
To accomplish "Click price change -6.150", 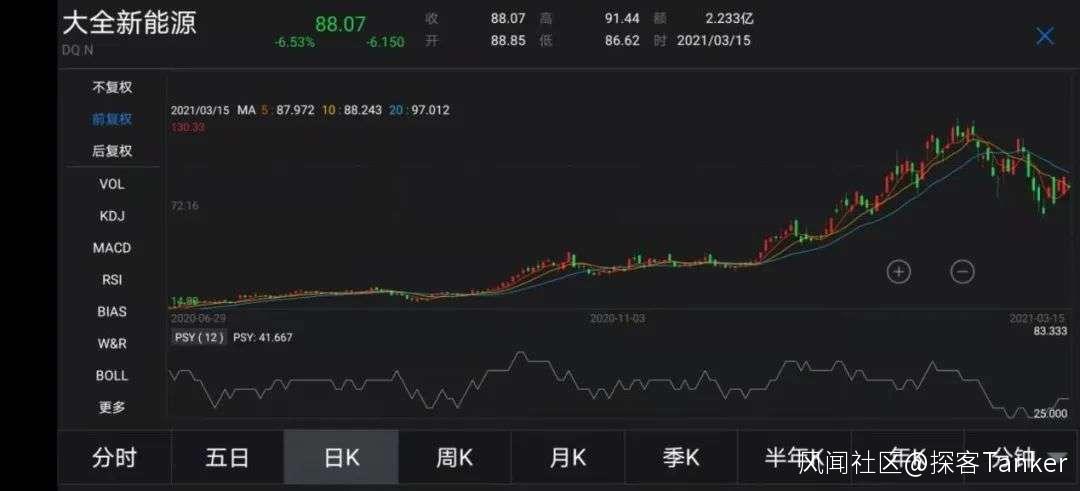I will (385, 43).
